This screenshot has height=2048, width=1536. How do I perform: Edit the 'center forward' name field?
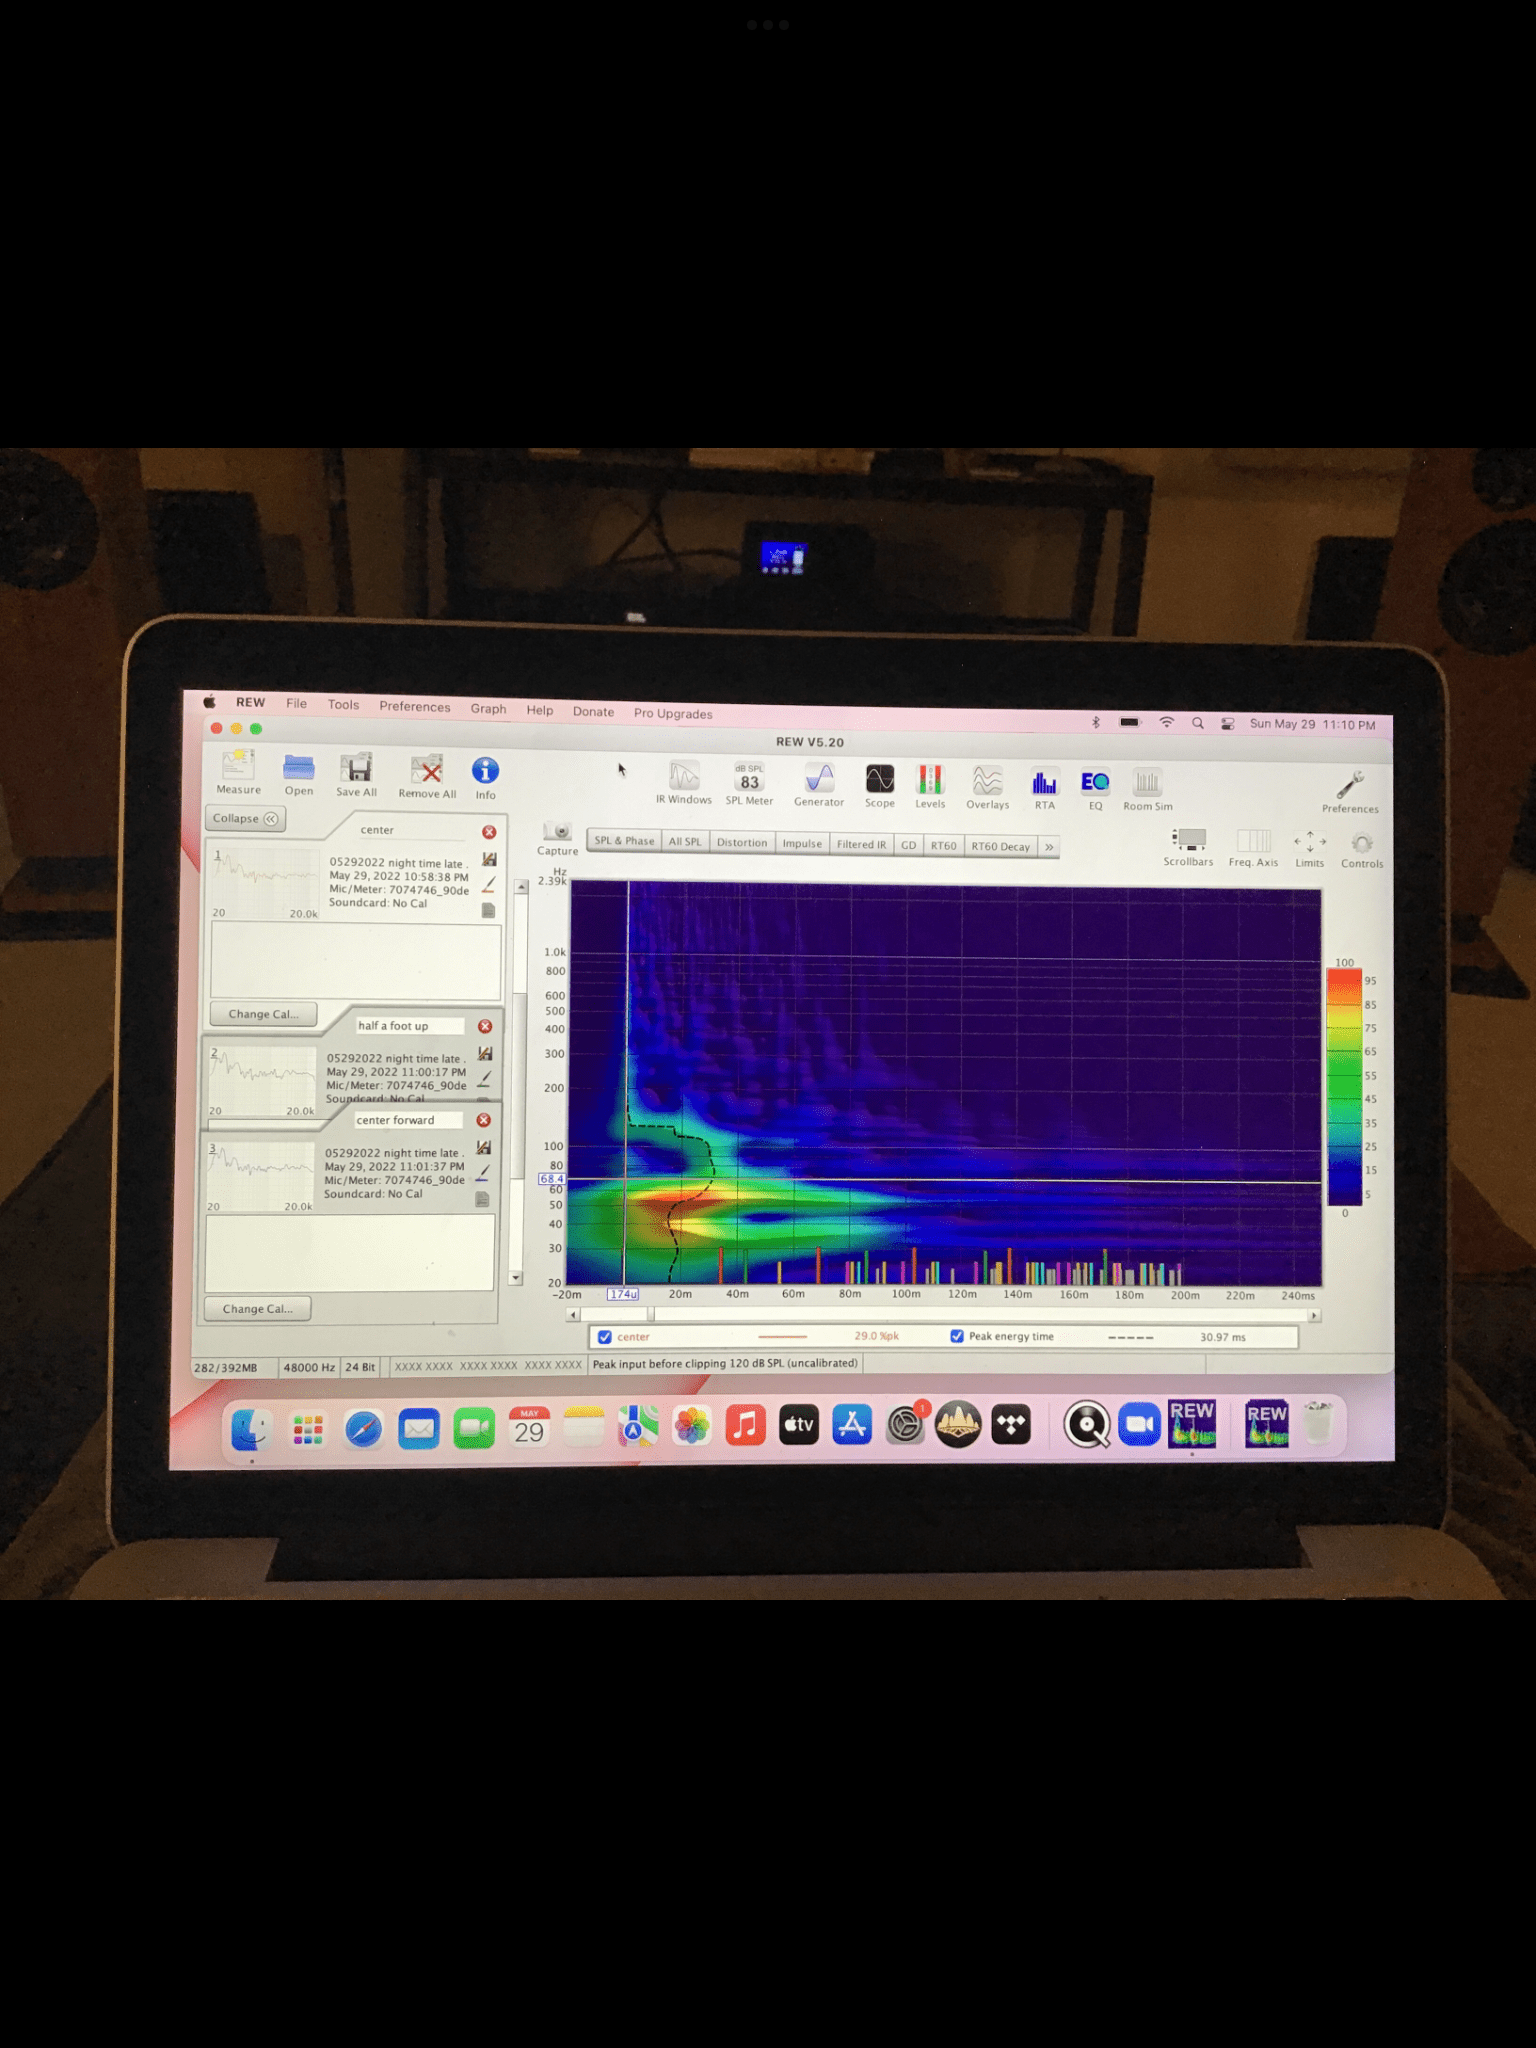click(x=409, y=1120)
